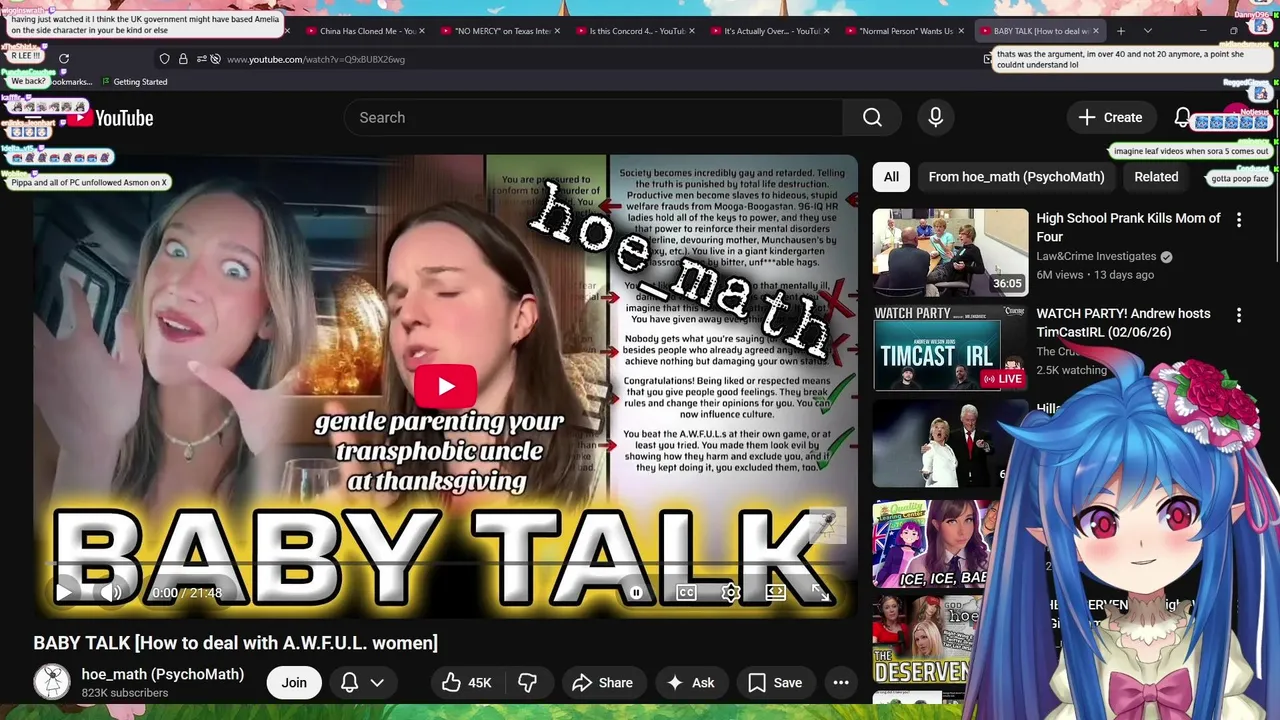
Task: Toggle the autoplay switch in the player
Action: tap(636, 592)
